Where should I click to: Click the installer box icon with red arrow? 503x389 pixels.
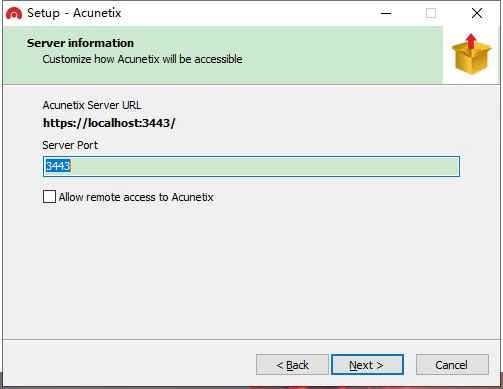471,54
